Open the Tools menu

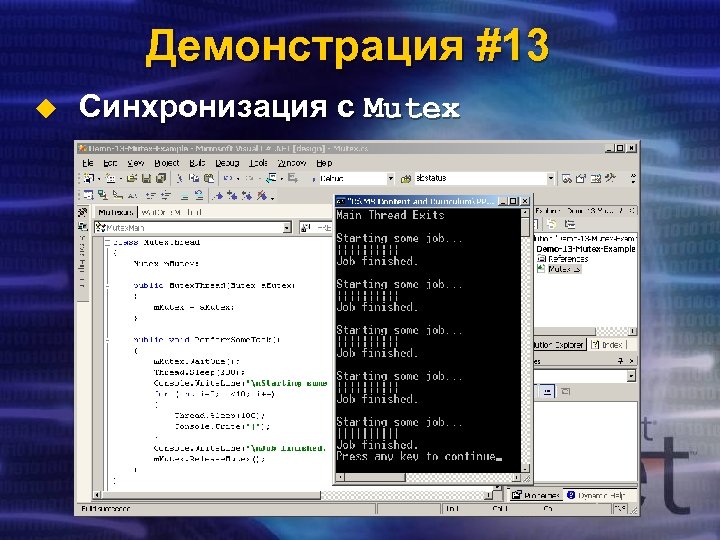(259, 163)
